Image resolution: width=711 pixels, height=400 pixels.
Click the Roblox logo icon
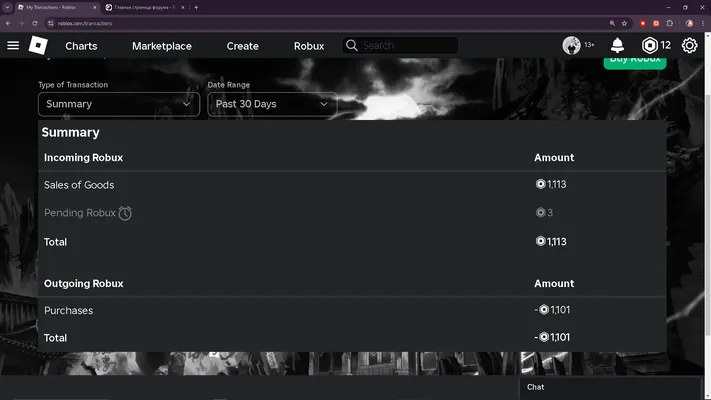(38, 45)
